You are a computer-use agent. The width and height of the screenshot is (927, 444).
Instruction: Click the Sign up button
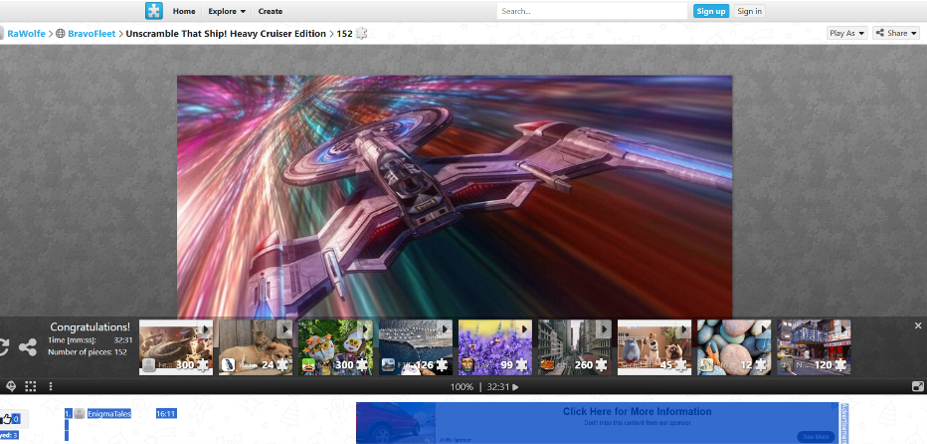pos(711,11)
